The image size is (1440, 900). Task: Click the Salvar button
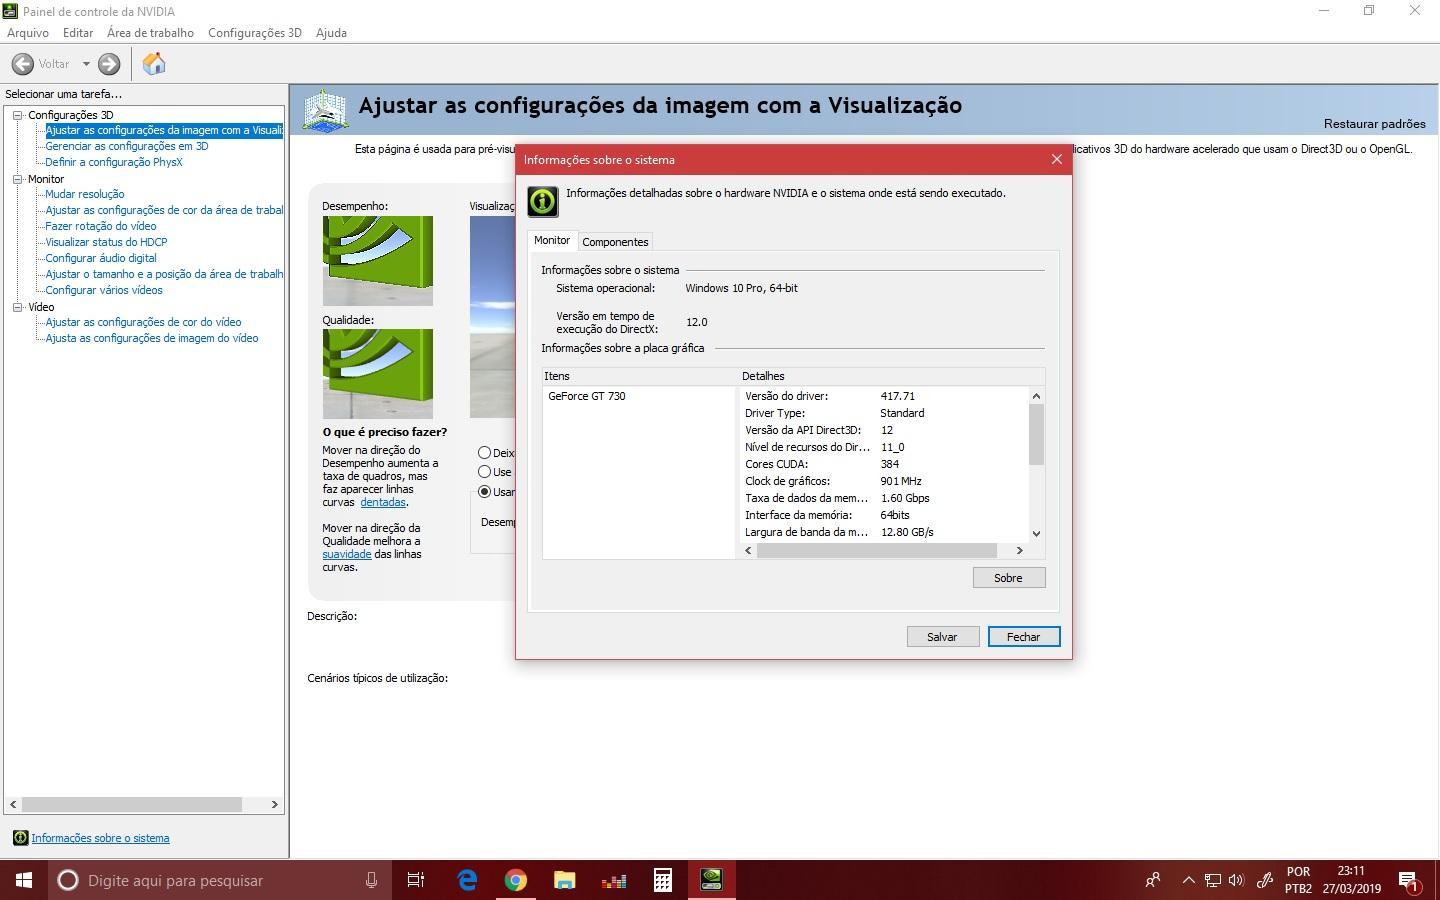click(942, 637)
